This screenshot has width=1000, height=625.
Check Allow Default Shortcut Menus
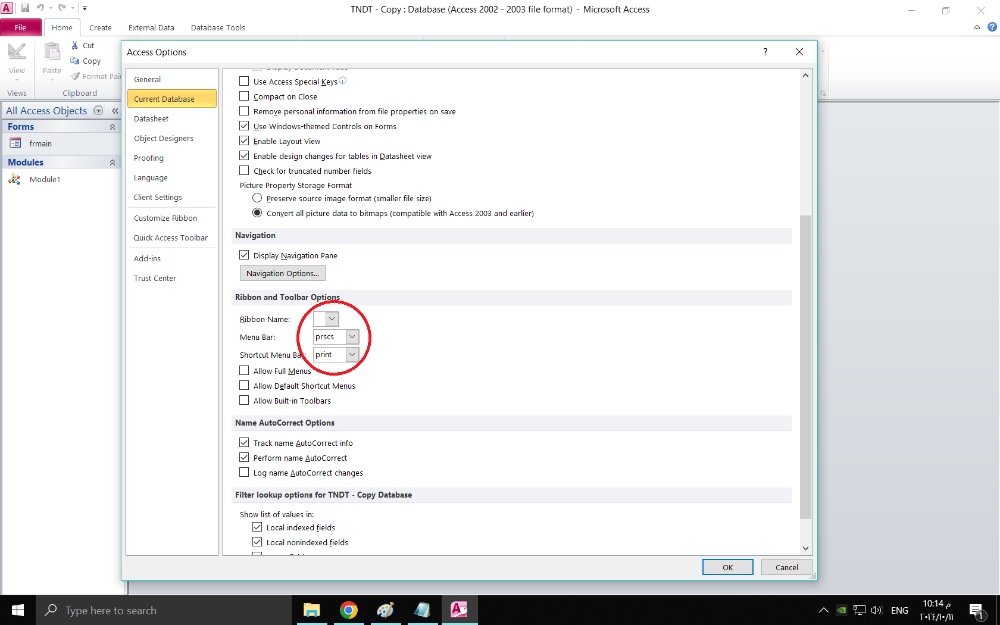click(x=244, y=385)
